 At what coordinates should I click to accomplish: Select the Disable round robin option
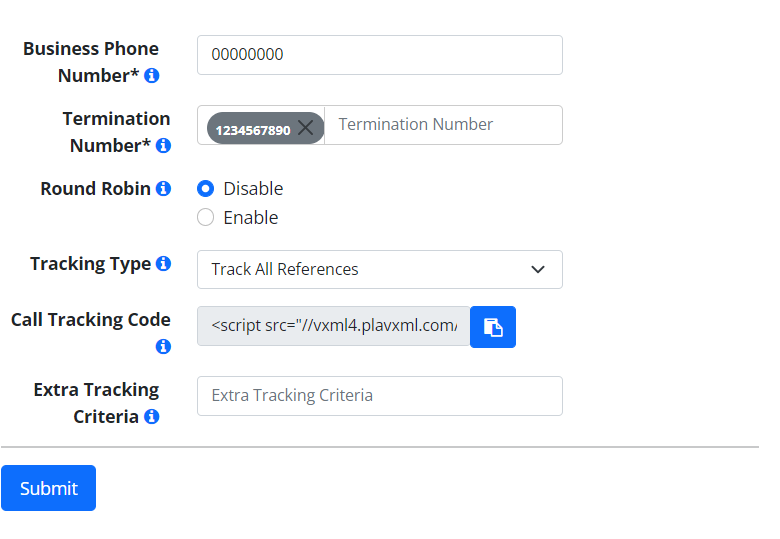(x=205, y=188)
